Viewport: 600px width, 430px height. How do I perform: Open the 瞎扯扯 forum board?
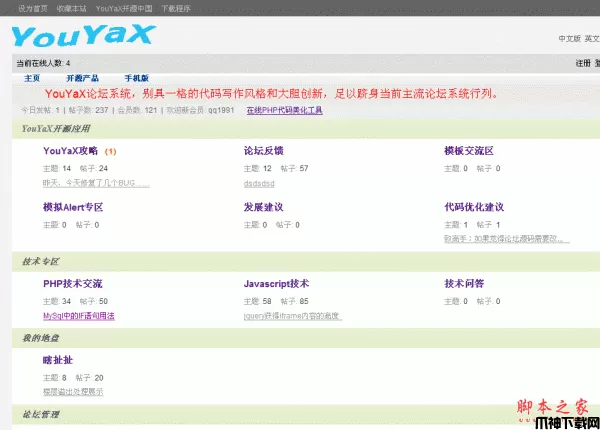tap(58, 360)
